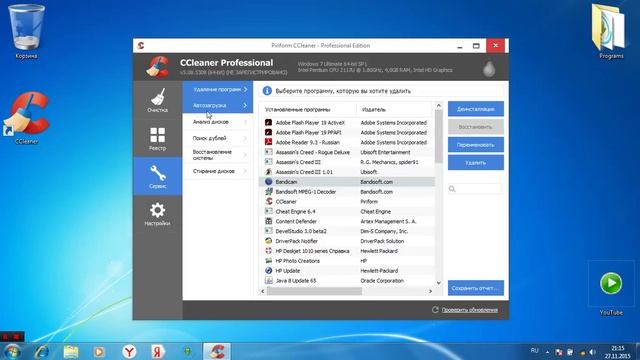Open the media player taskbar icon
Viewport: 640px width, 360px height.
coord(99,351)
